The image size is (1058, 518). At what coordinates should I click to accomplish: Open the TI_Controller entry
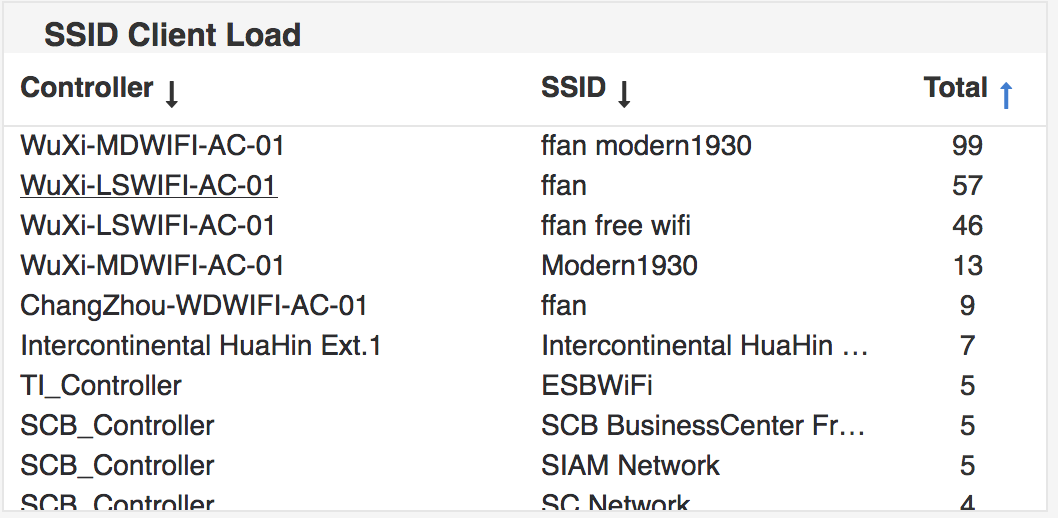click(x=101, y=386)
